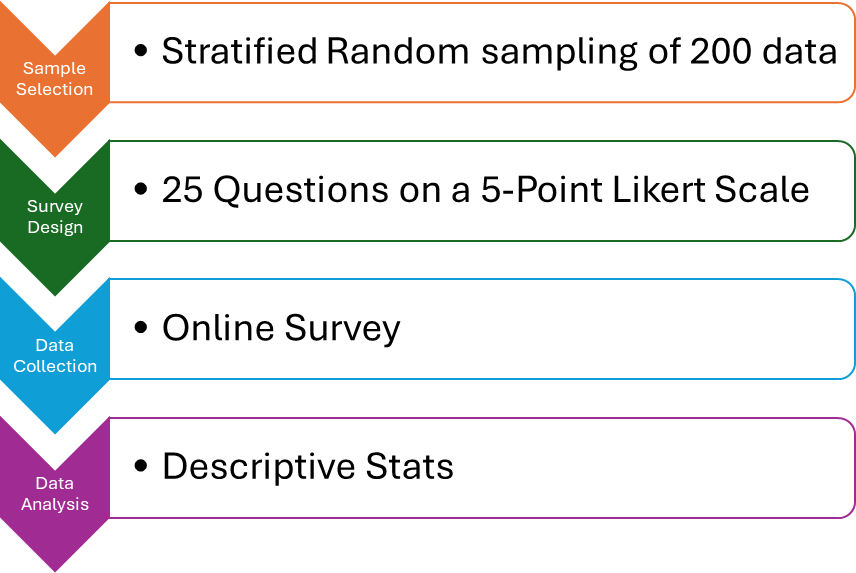The height and width of the screenshot is (573, 856).
Task: Click the purple Data Analysis chevron
Action: pos(55,494)
